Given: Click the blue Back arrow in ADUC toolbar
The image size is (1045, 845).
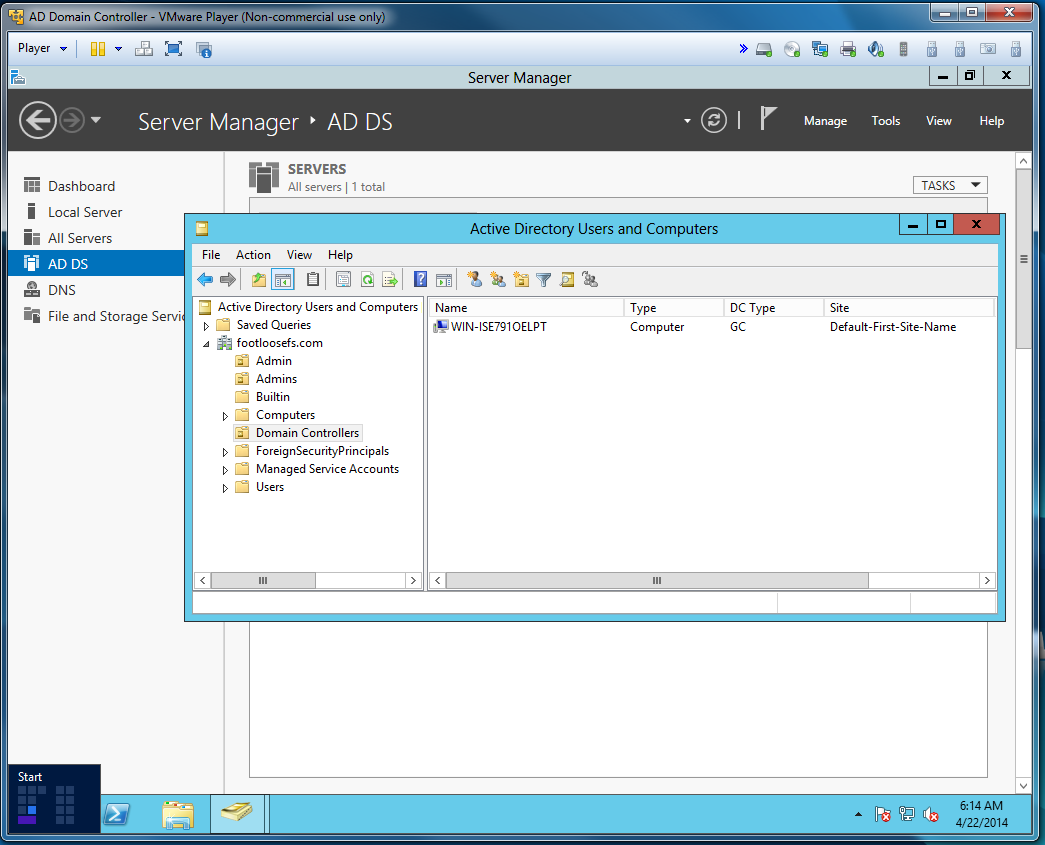Looking at the screenshot, I should 205,280.
